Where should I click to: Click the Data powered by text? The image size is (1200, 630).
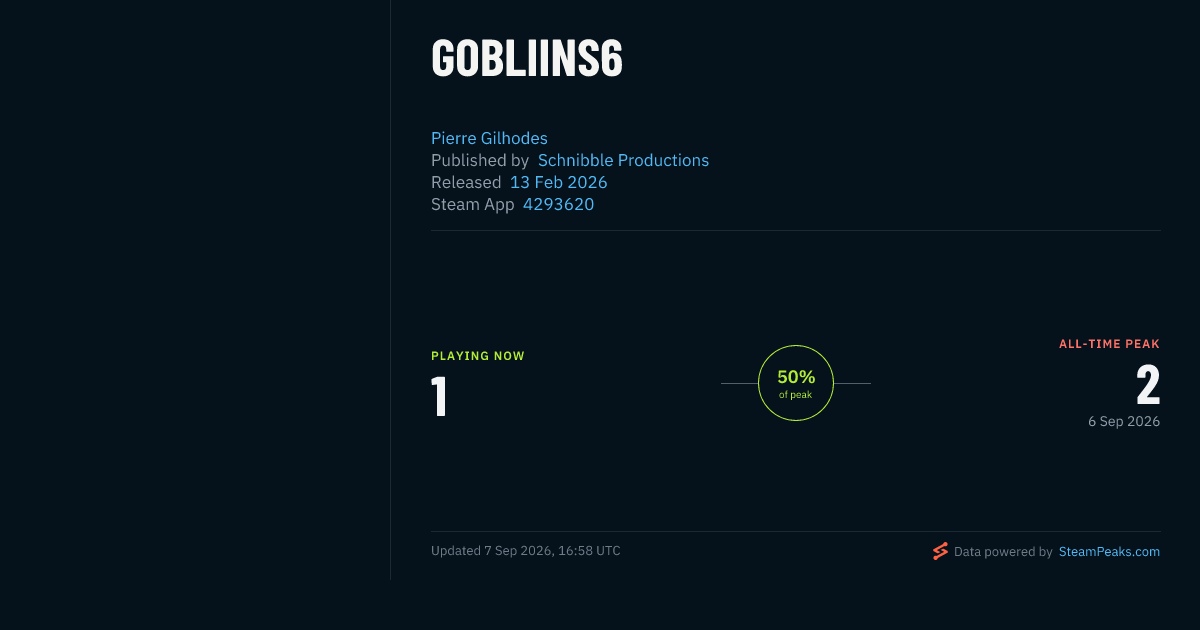coord(1003,551)
